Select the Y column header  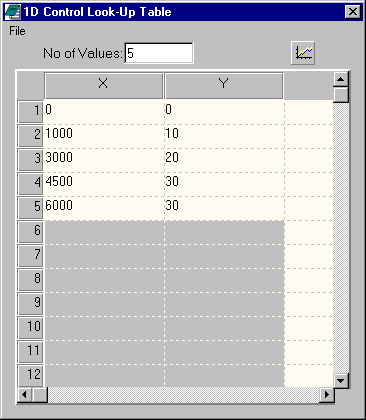[x=224, y=85]
